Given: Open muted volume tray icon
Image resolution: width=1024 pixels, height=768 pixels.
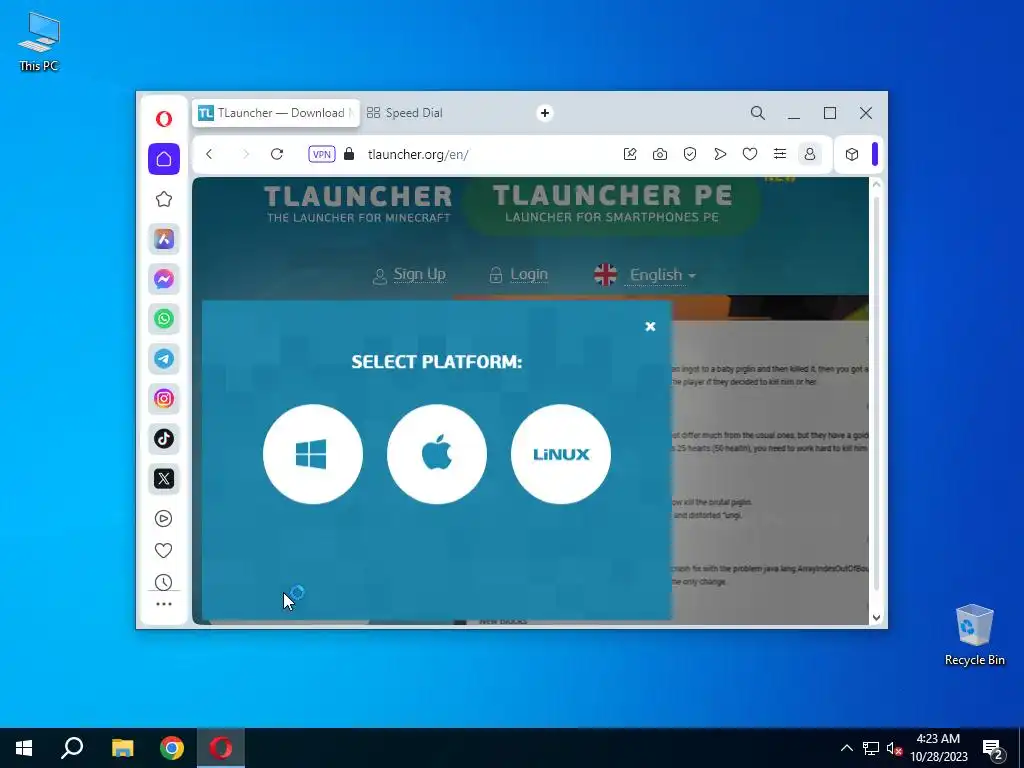Looking at the screenshot, I should pos(895,748).
